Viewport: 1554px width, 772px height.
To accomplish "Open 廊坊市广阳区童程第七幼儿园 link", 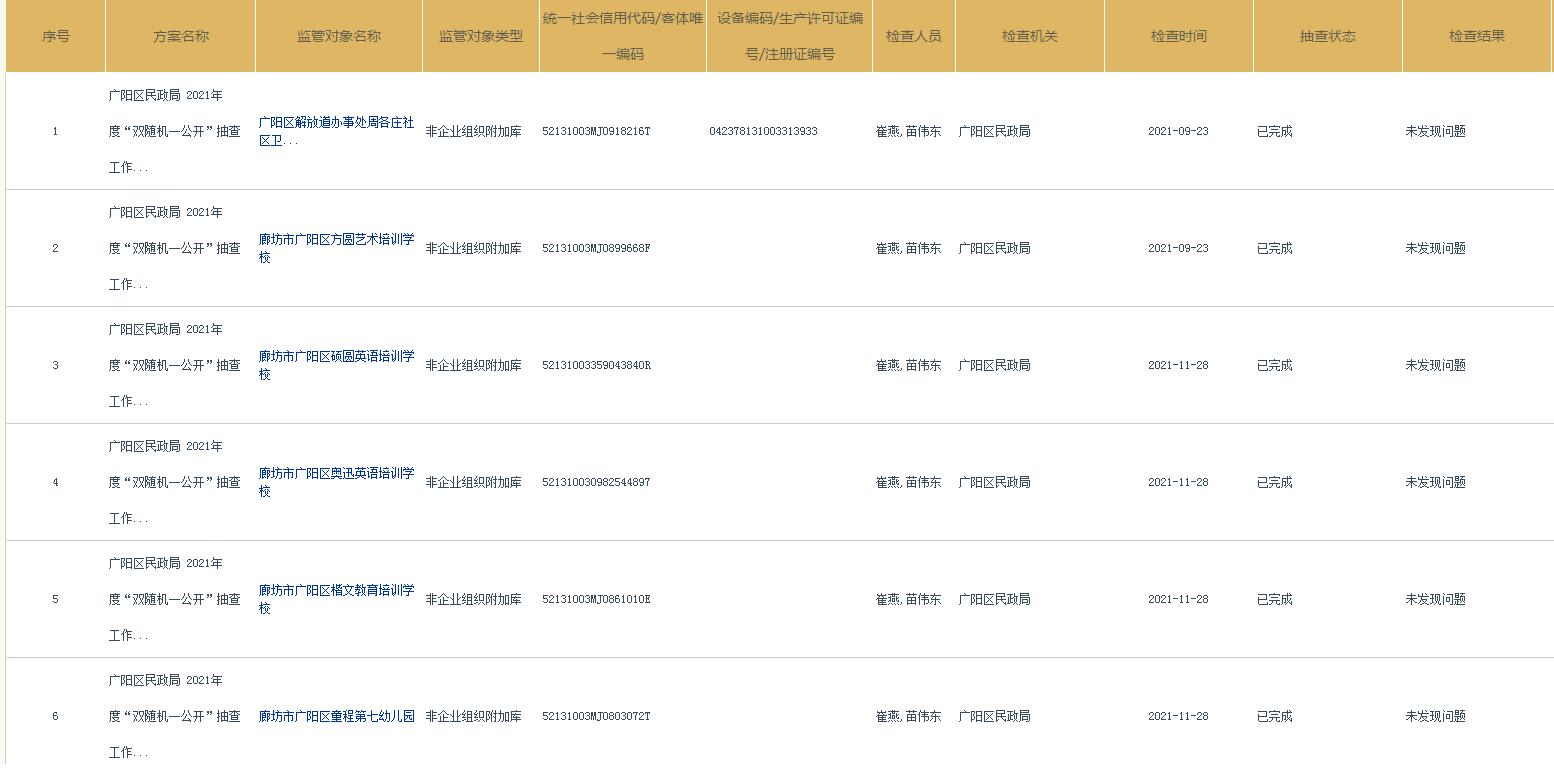I will pyautogui.click(x=336, y=716).
